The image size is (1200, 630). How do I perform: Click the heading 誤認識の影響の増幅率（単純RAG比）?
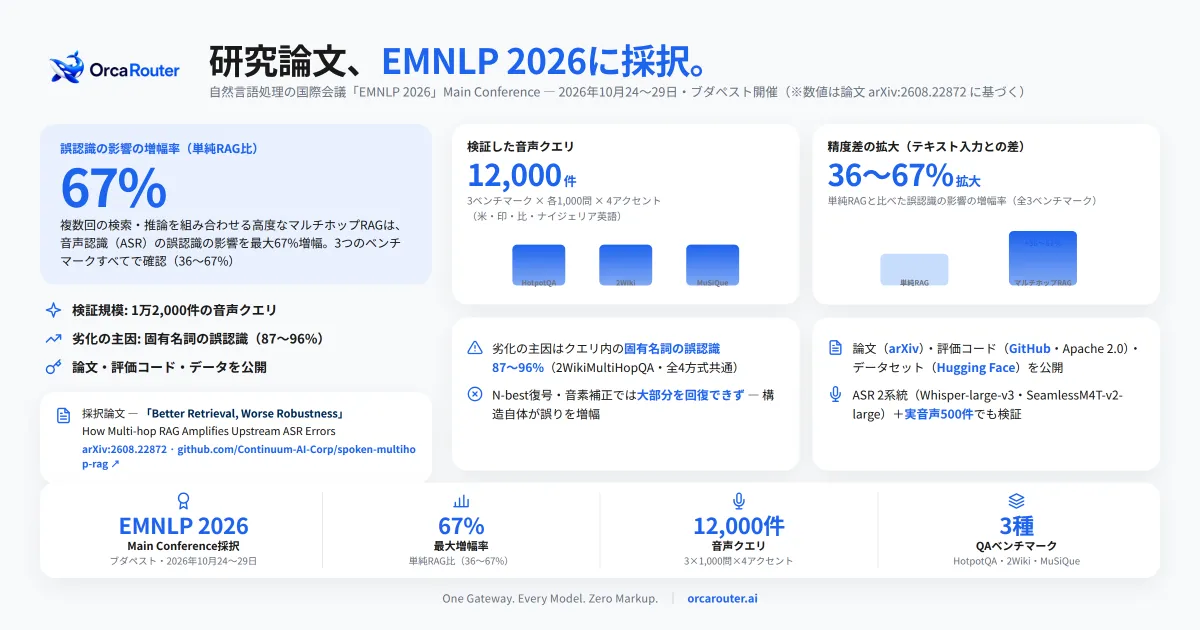[159, 148]
